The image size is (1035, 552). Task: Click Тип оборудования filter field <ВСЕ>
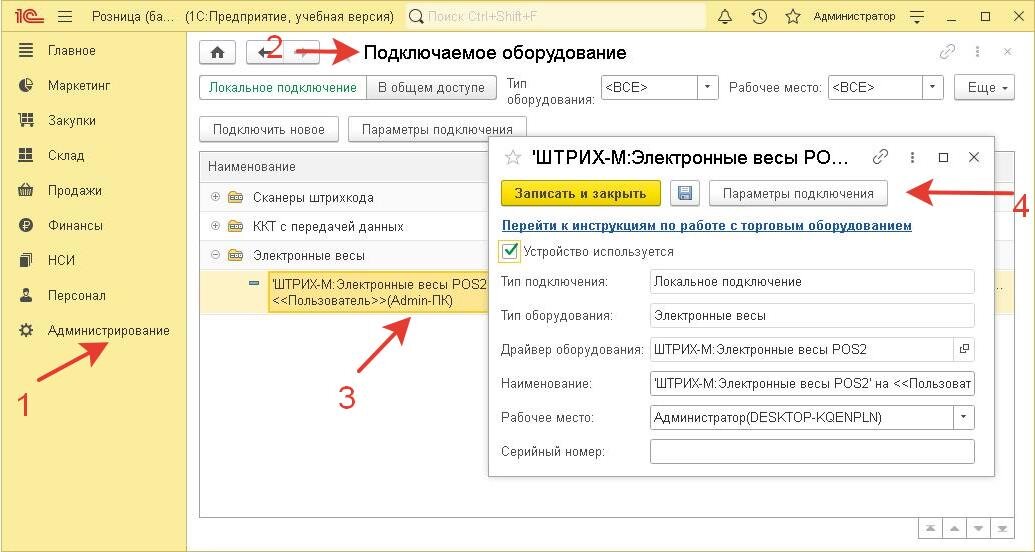(x=650, y=87)
